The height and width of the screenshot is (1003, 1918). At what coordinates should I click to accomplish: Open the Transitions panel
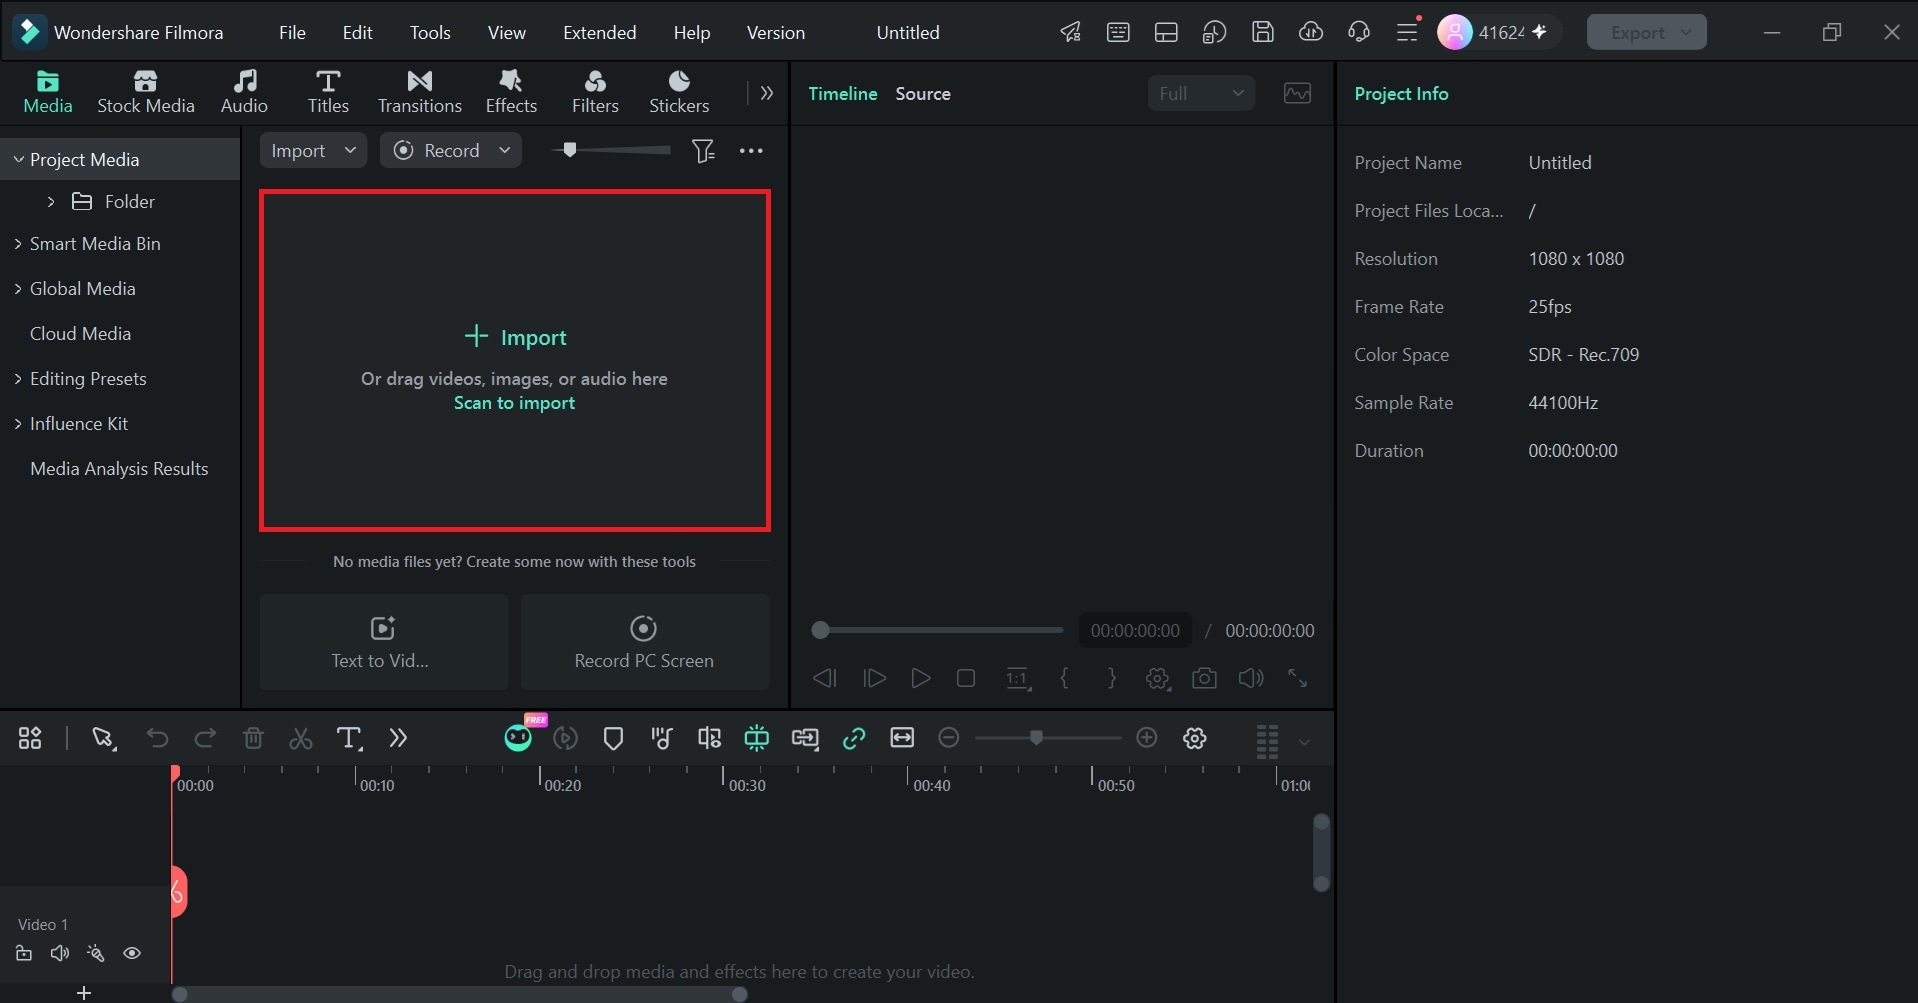pyautogui.click(x=419, y=92)
